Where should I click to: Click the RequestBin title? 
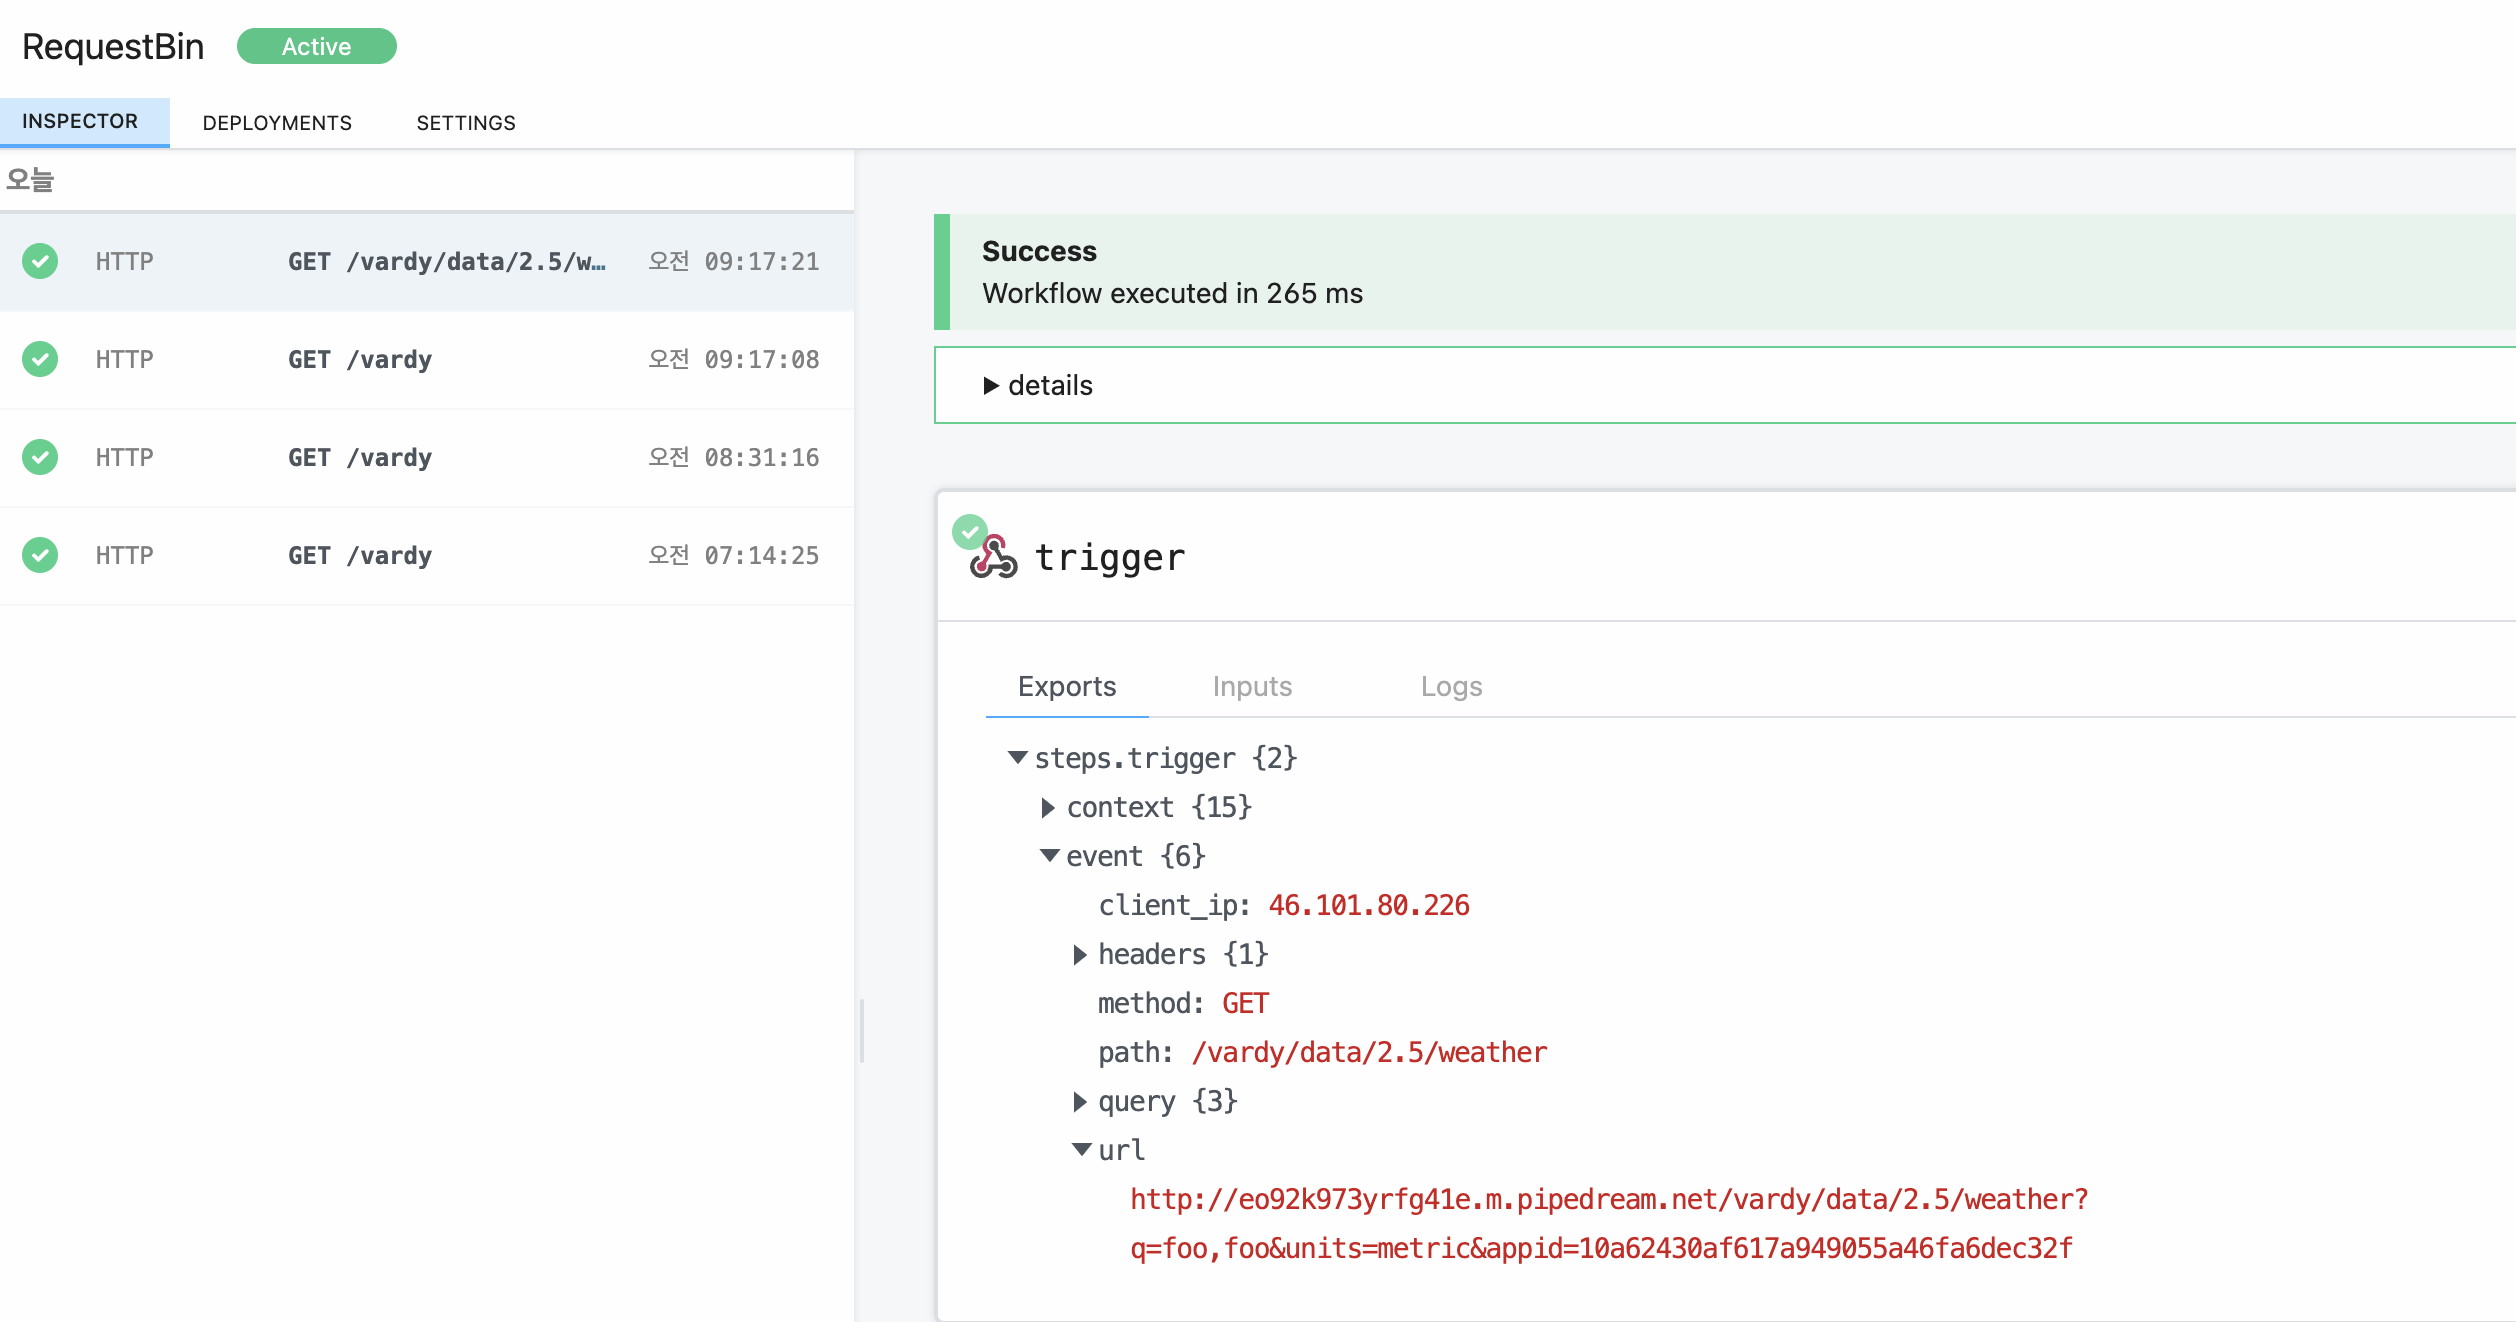(x=113, y=47)
